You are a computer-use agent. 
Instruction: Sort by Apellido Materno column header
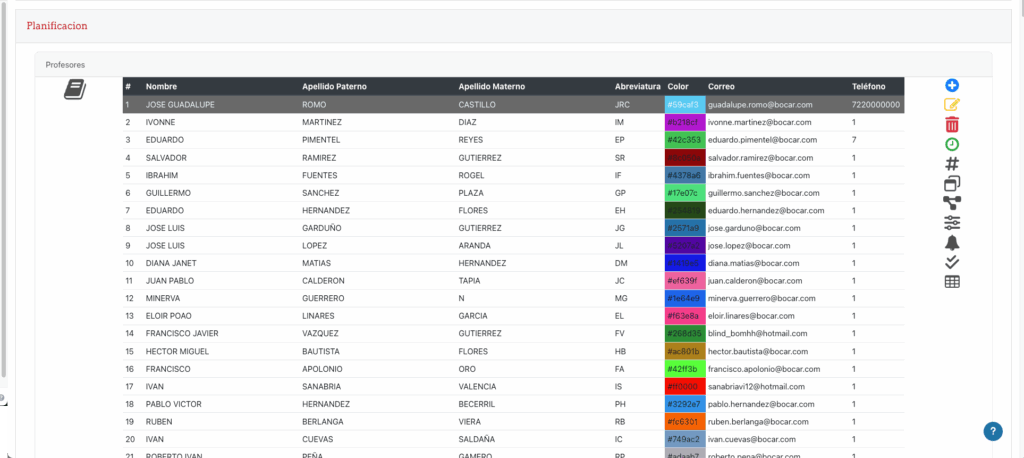pyautogui.click(x=492, y=86)
